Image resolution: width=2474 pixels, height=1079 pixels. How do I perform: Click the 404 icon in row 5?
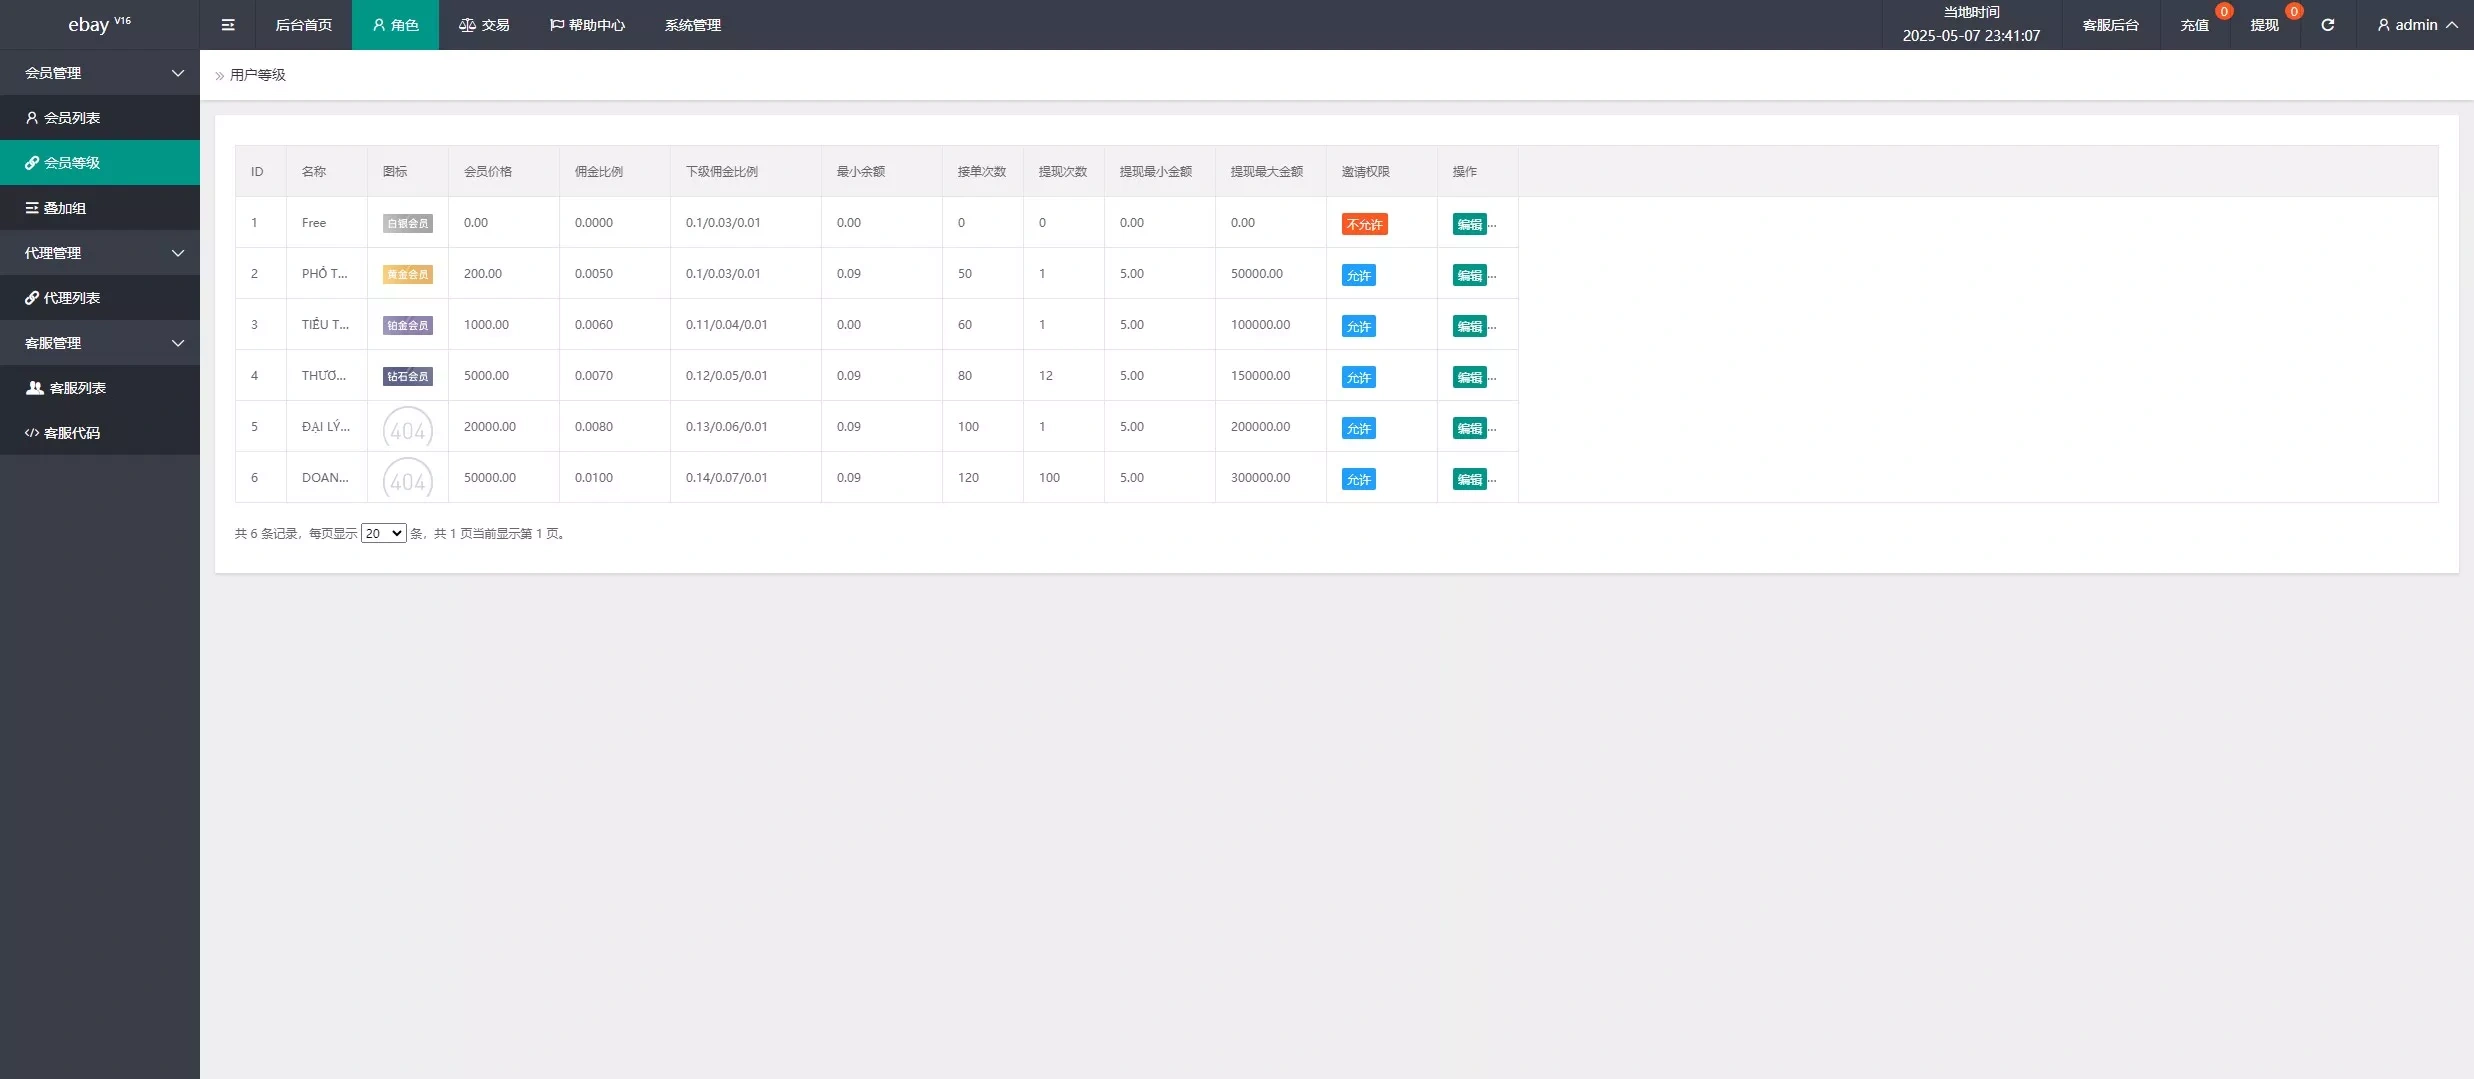click(408, 428)
